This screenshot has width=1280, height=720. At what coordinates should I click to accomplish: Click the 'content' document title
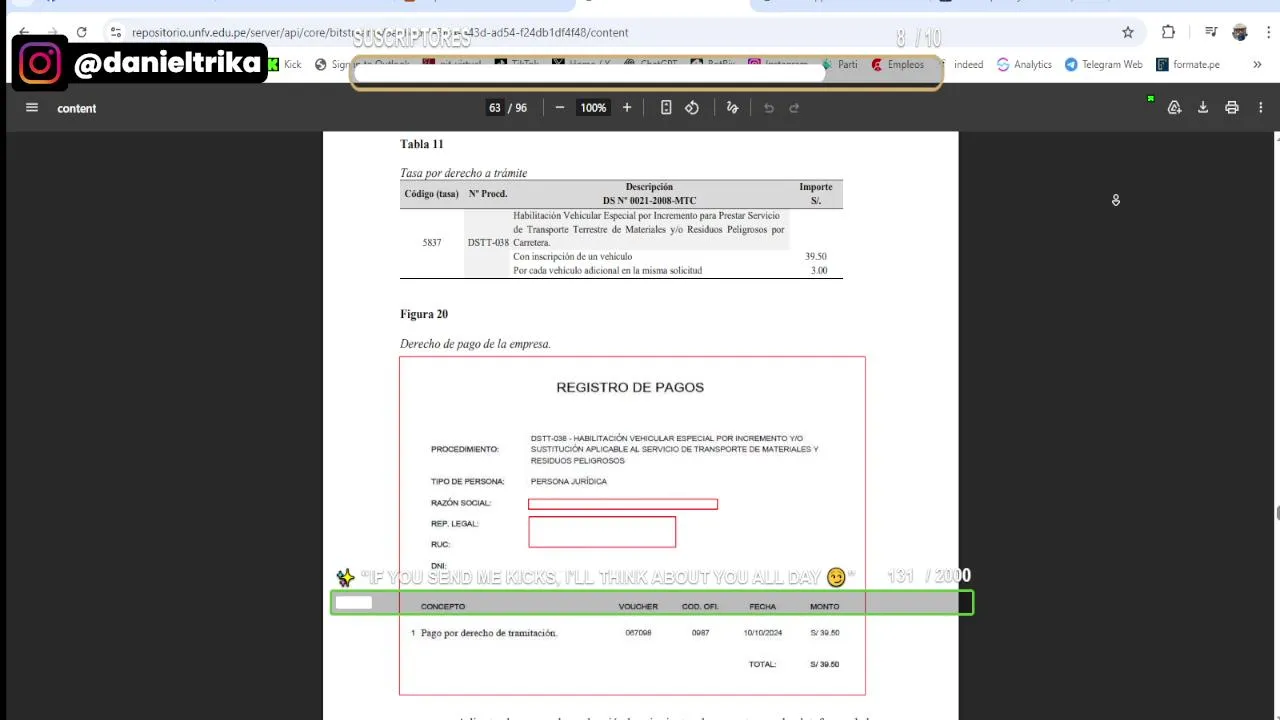click(77, 108)
